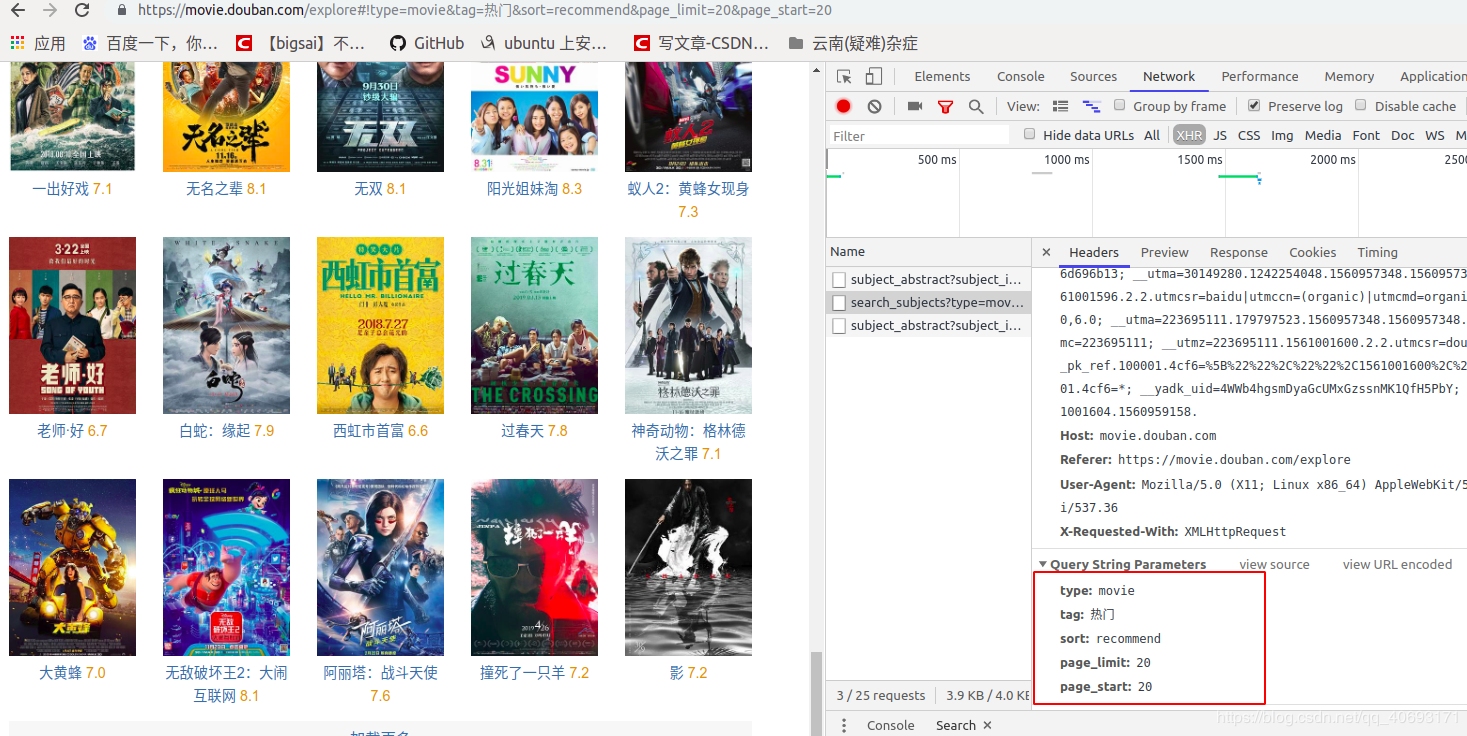Open the request Timing tab
1467x736 pixels.
1377,252
